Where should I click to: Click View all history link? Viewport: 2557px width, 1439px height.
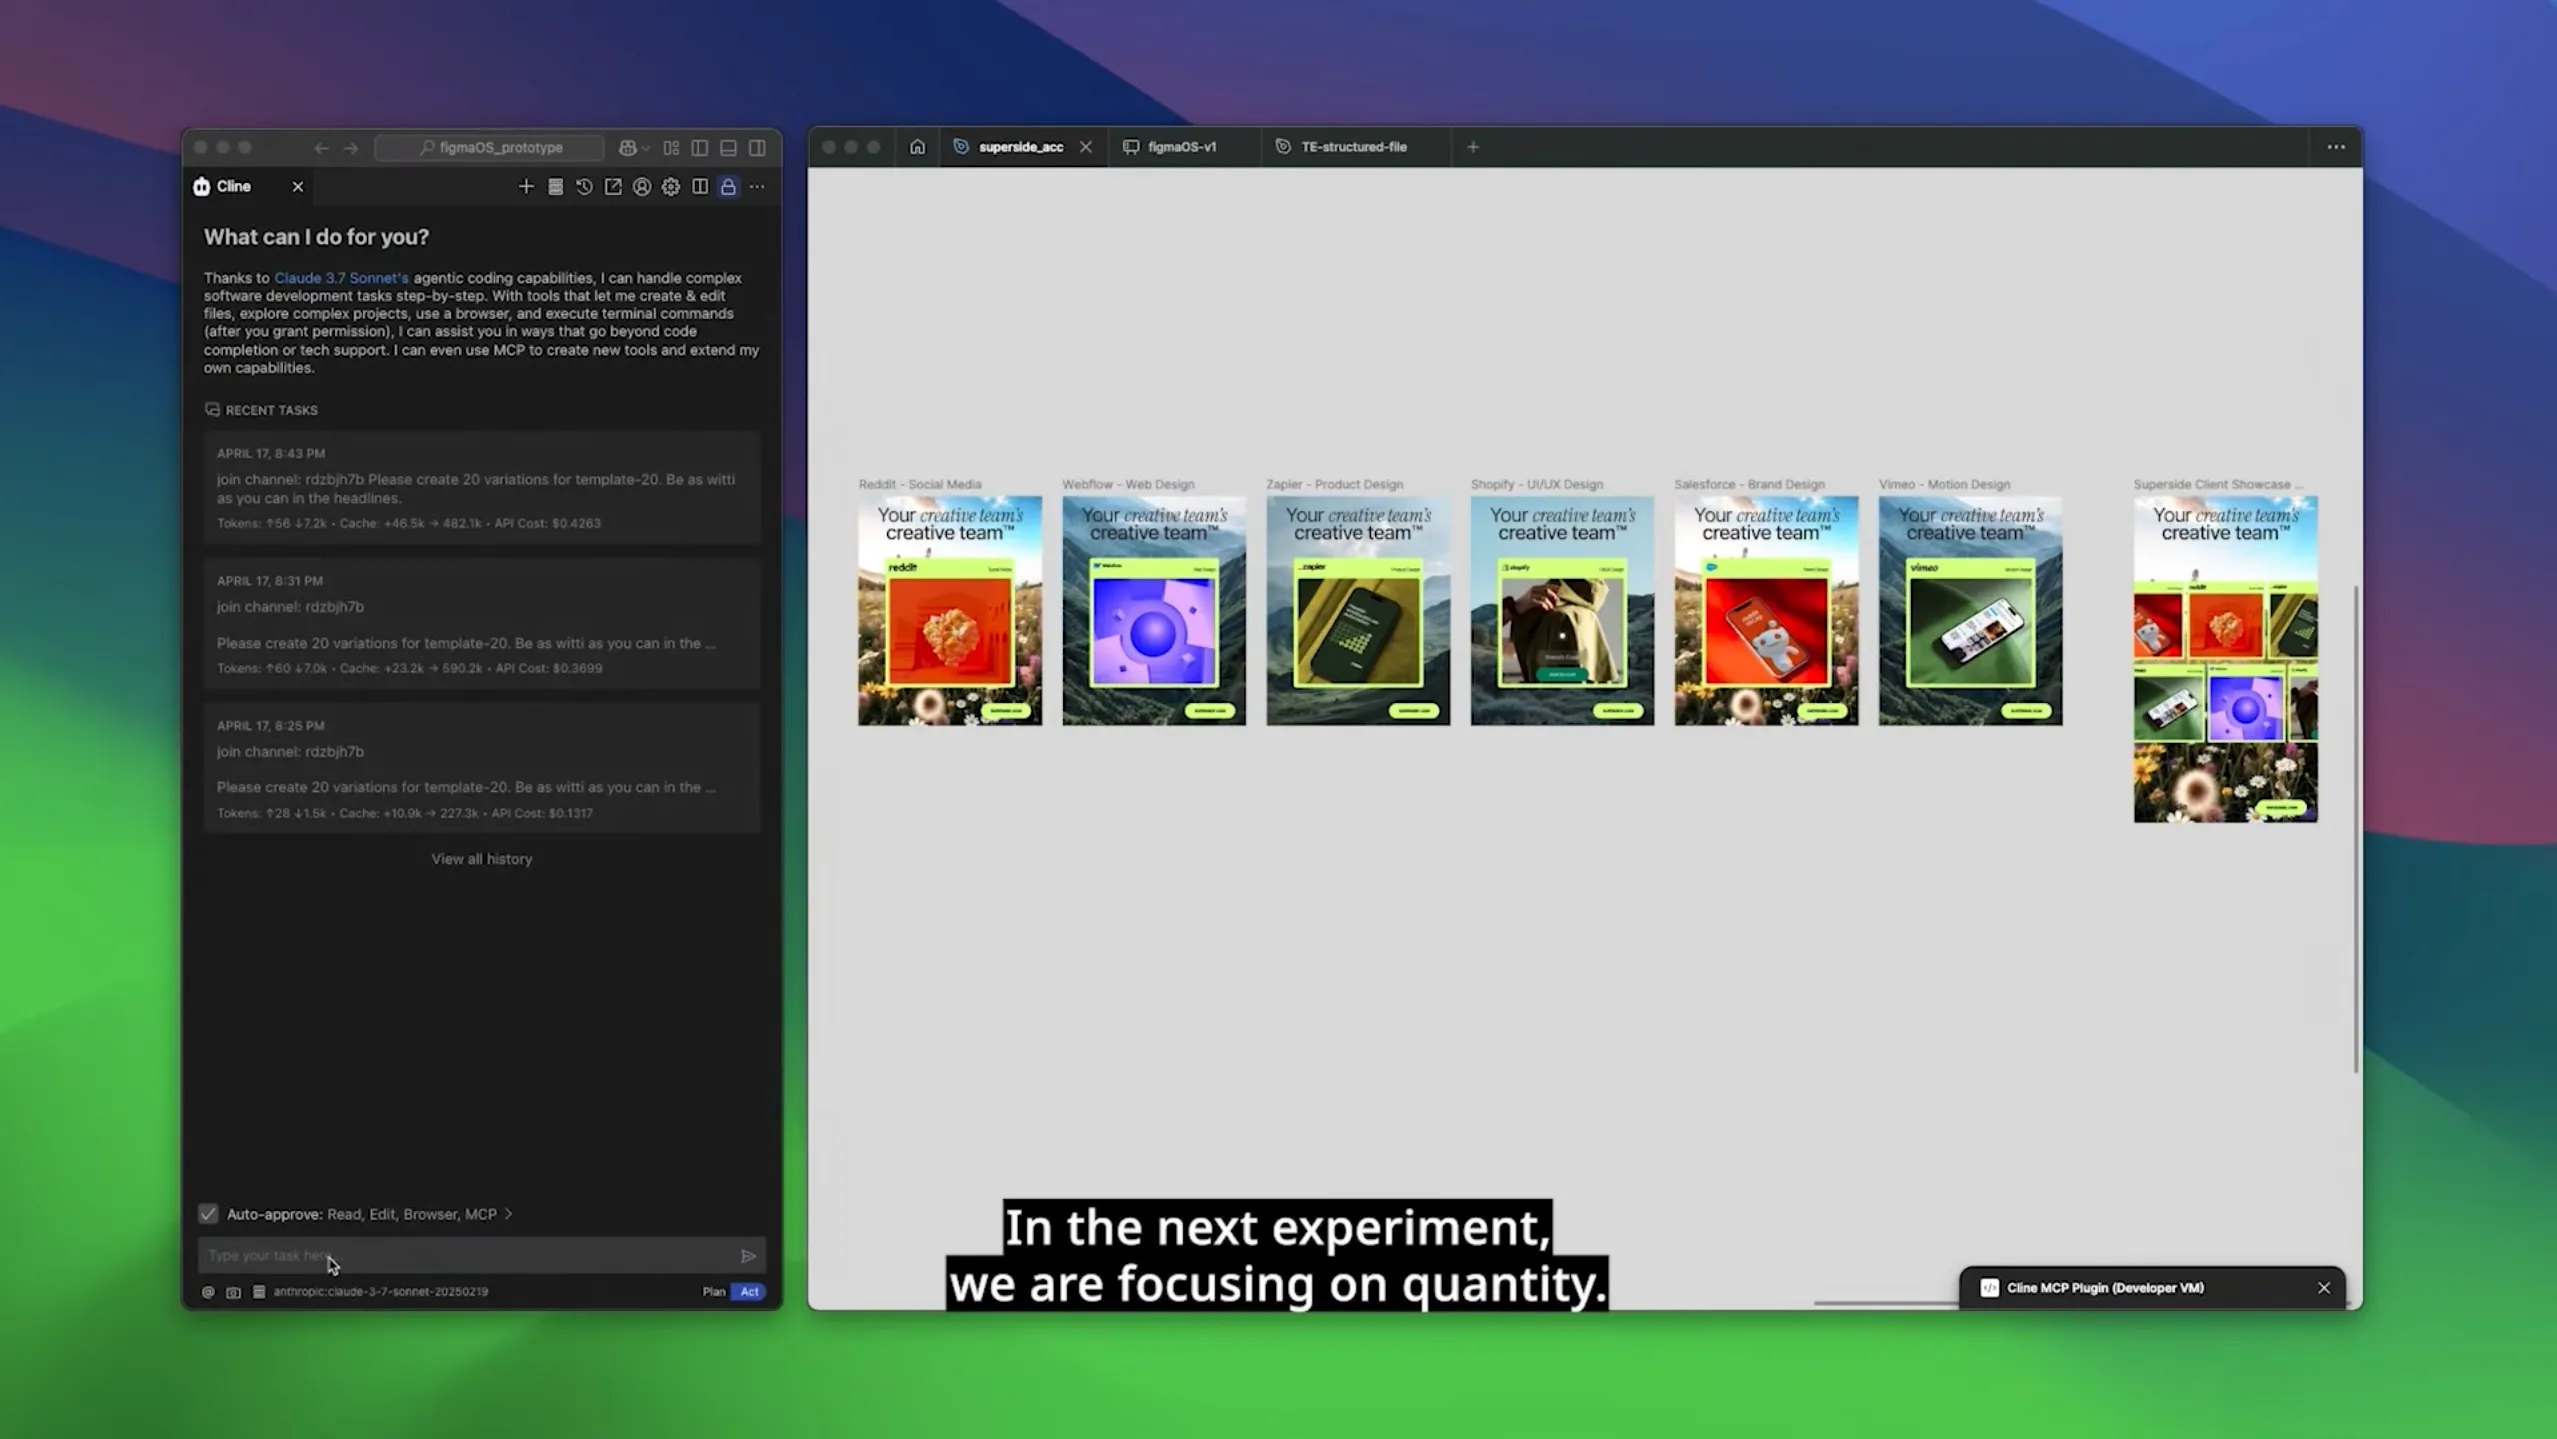tap(482, 859)
